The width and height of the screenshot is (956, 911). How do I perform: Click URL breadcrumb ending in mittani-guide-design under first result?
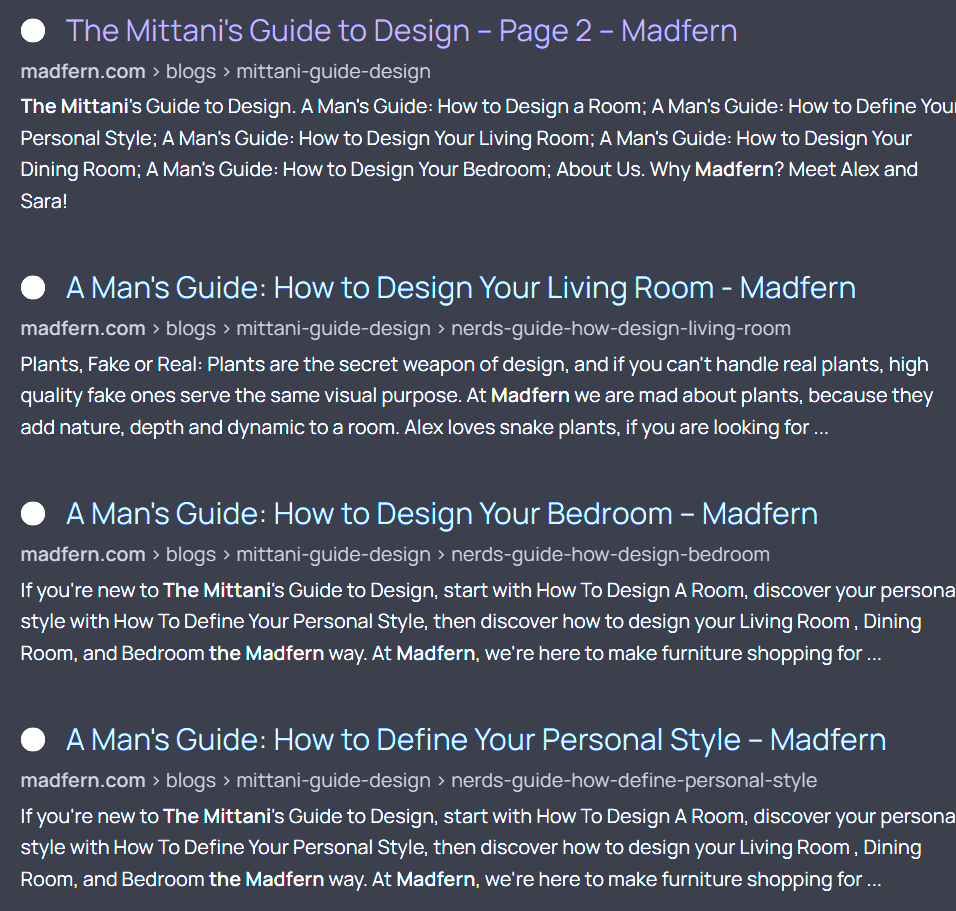(226, 71)
